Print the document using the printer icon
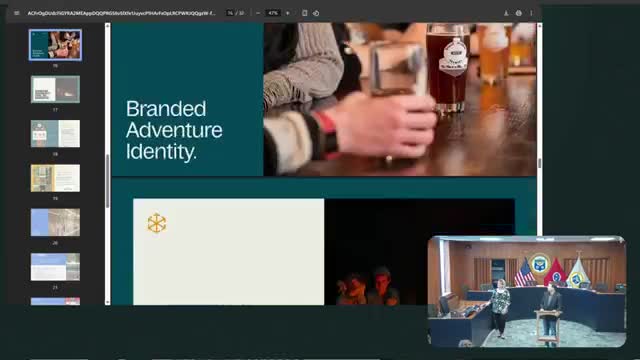 [518, 13]
